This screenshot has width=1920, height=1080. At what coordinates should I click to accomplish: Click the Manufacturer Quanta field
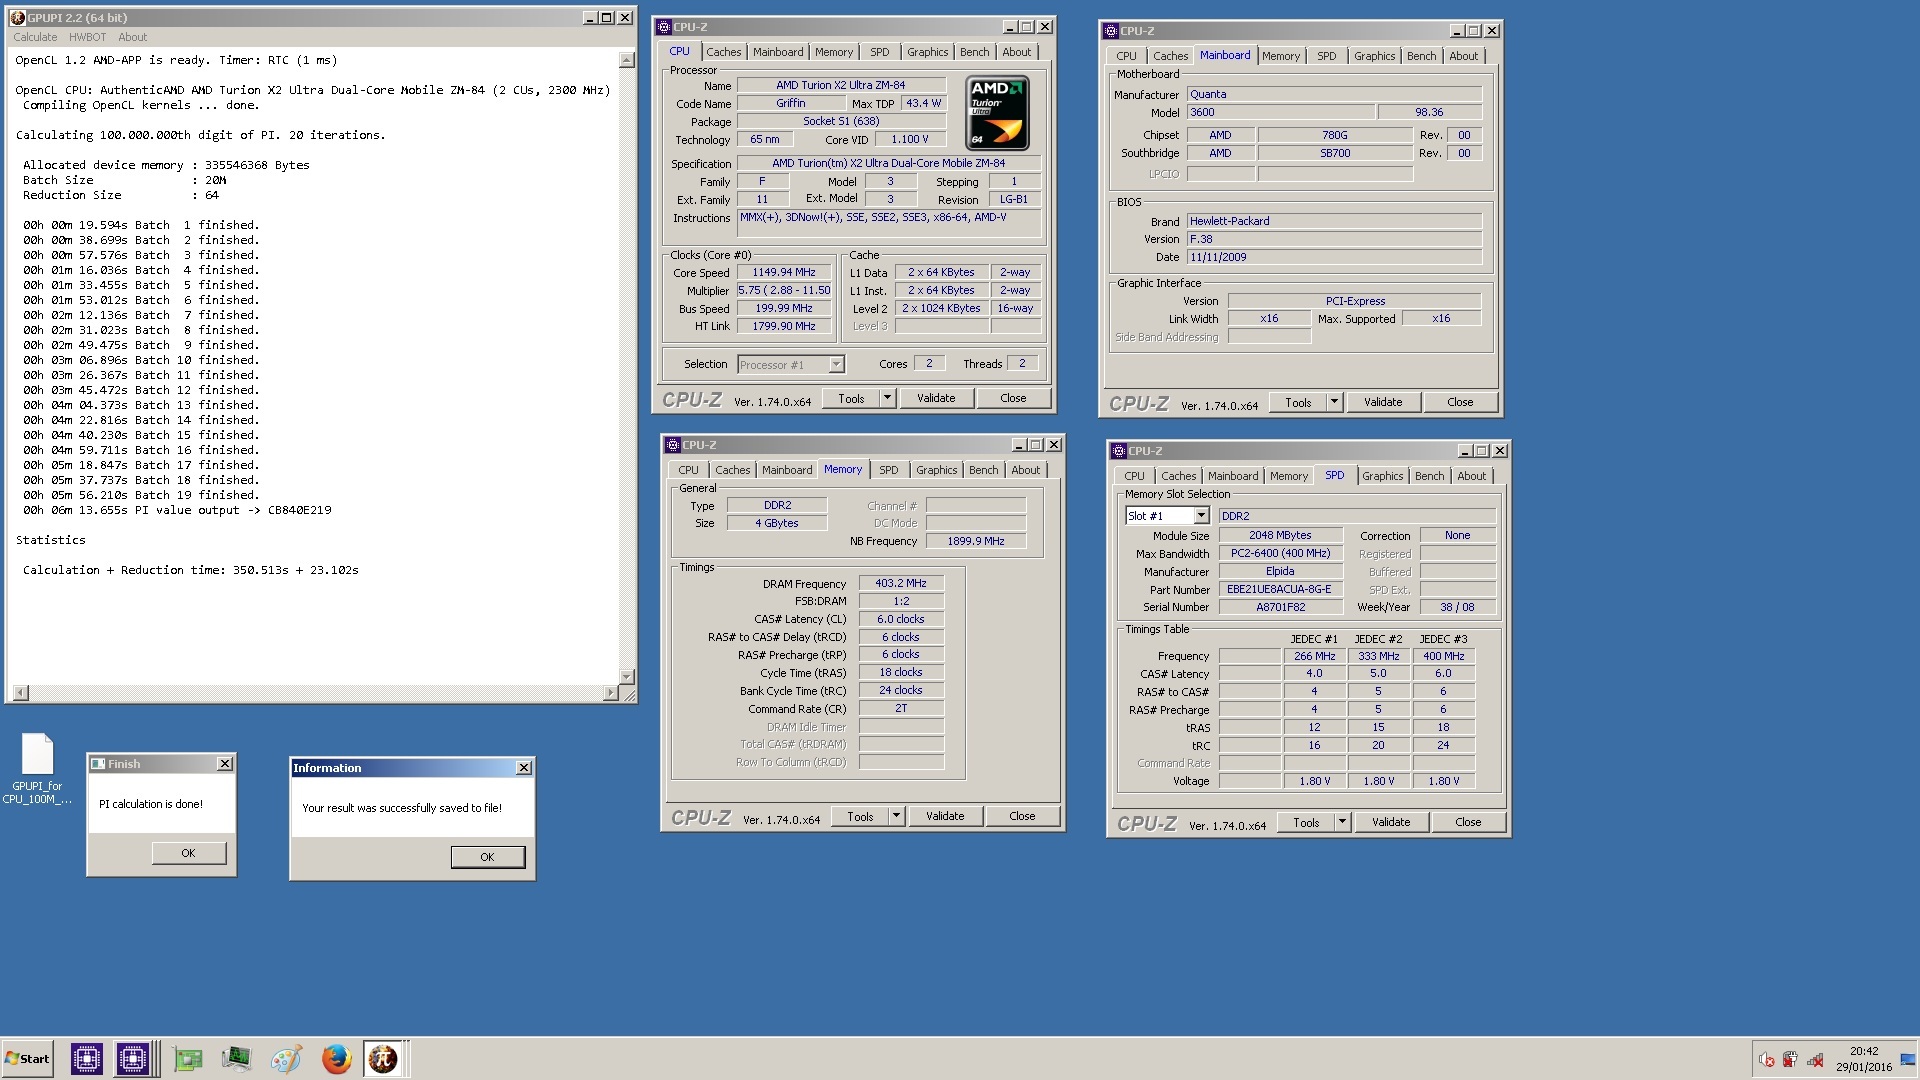[1334, 94]
